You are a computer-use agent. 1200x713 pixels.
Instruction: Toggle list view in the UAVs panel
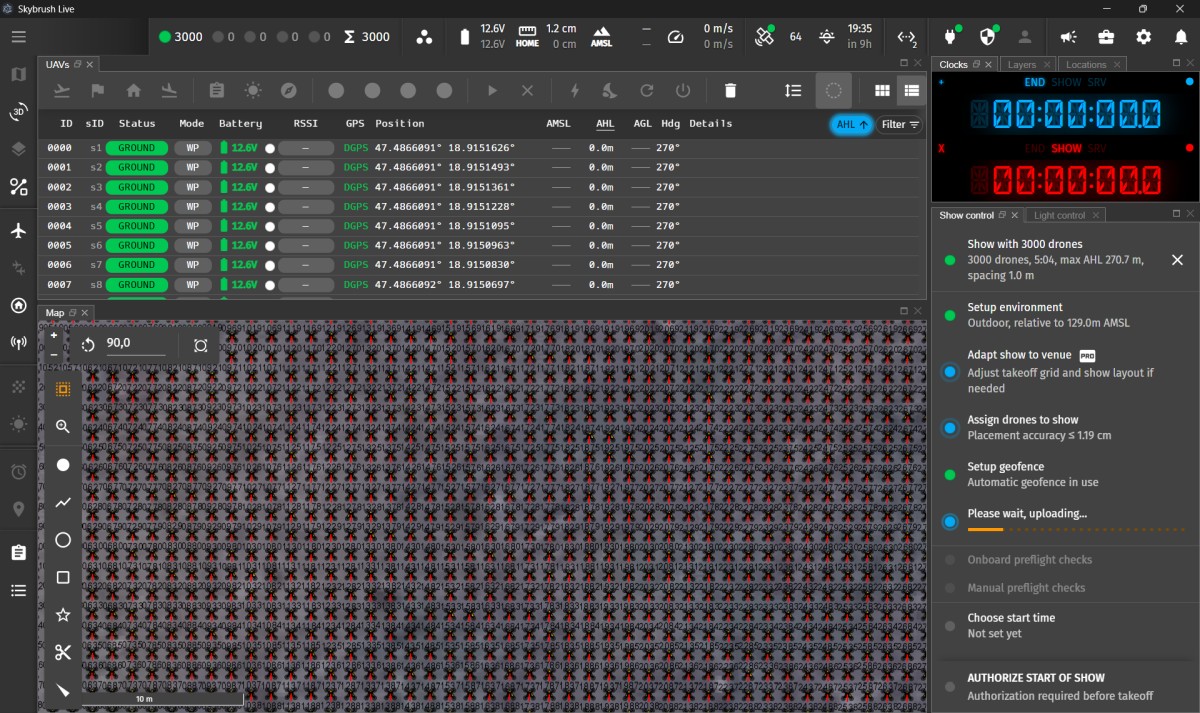[911, 90]
